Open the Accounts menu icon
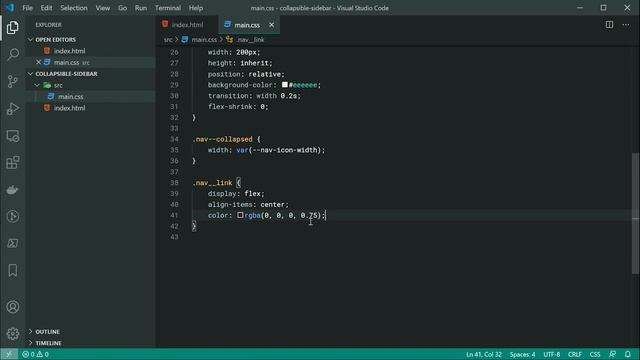Image resolution: width=640 pixels, height=360 pixels. pos(13,307)
